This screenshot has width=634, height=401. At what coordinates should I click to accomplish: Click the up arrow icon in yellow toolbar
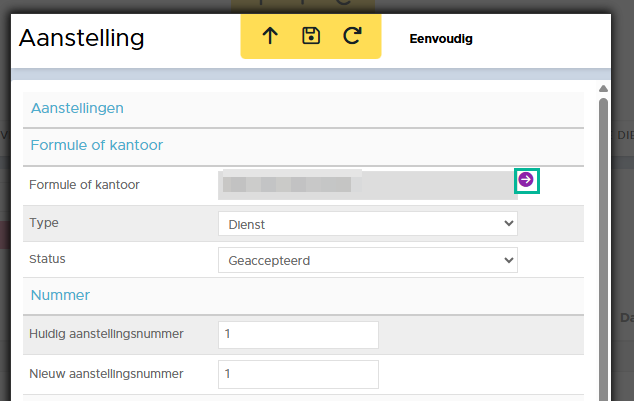(x=270, y=36)
